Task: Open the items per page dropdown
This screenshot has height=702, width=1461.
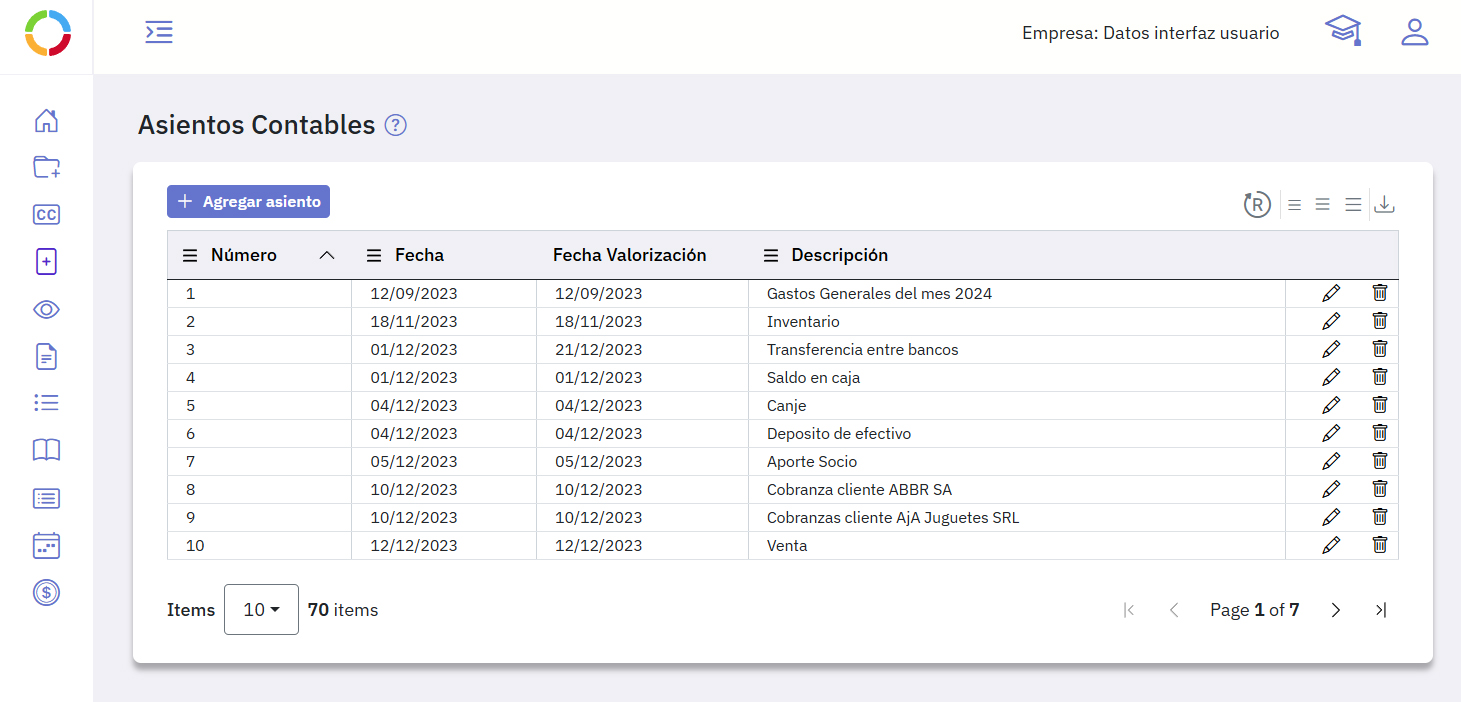Action: tap(261, 610)
